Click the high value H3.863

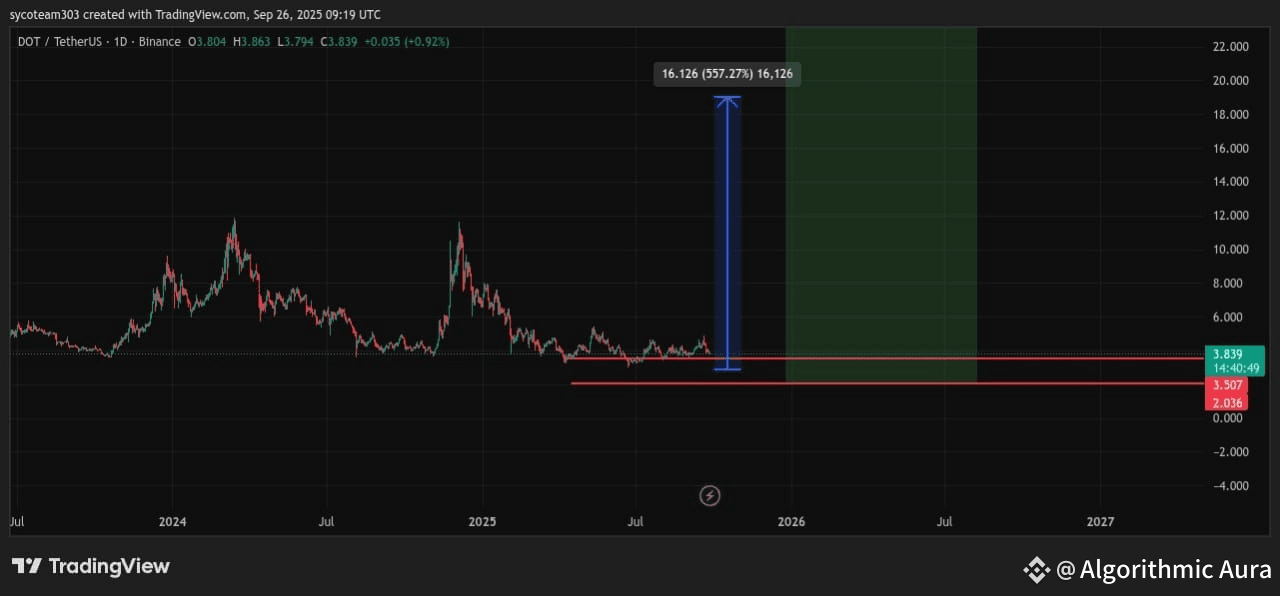coord(252,42)
